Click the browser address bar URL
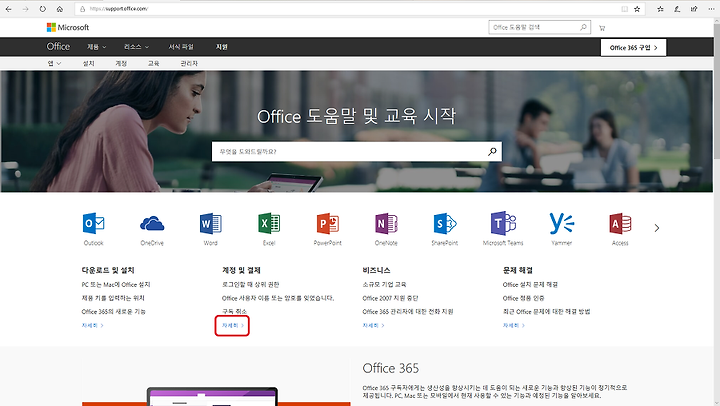 (119, 9)
